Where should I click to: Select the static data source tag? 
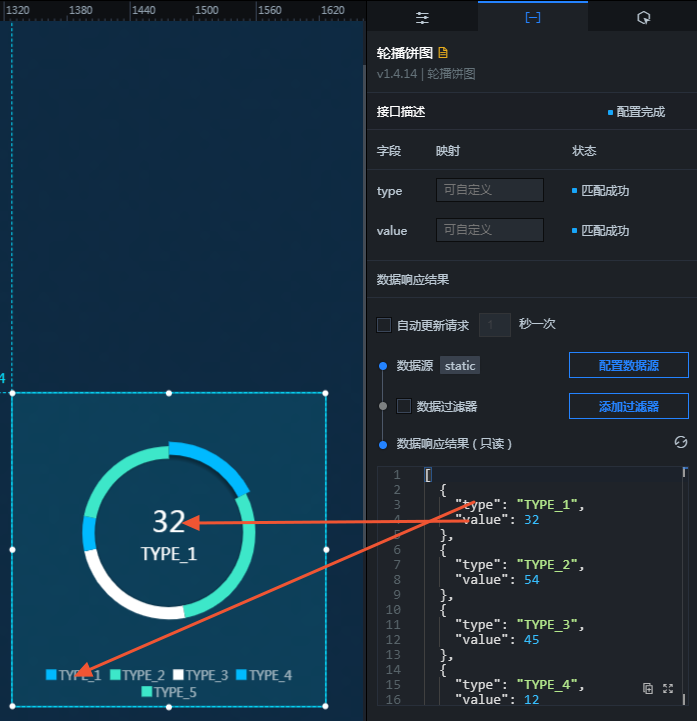click(460, 366)
